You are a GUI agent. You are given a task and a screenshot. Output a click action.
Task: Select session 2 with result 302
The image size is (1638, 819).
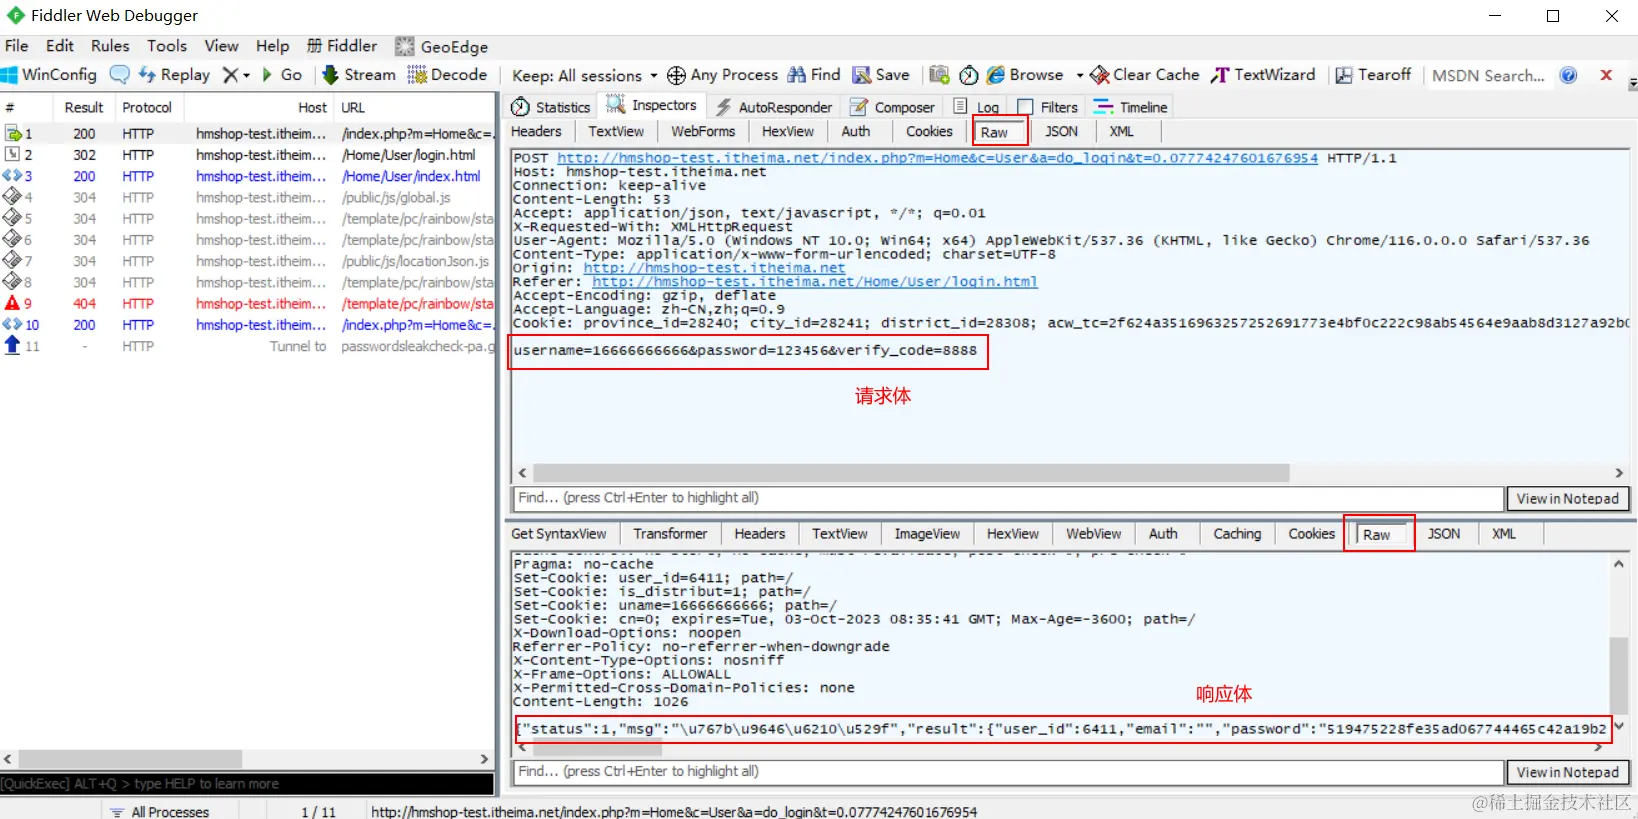click(248, 155)
